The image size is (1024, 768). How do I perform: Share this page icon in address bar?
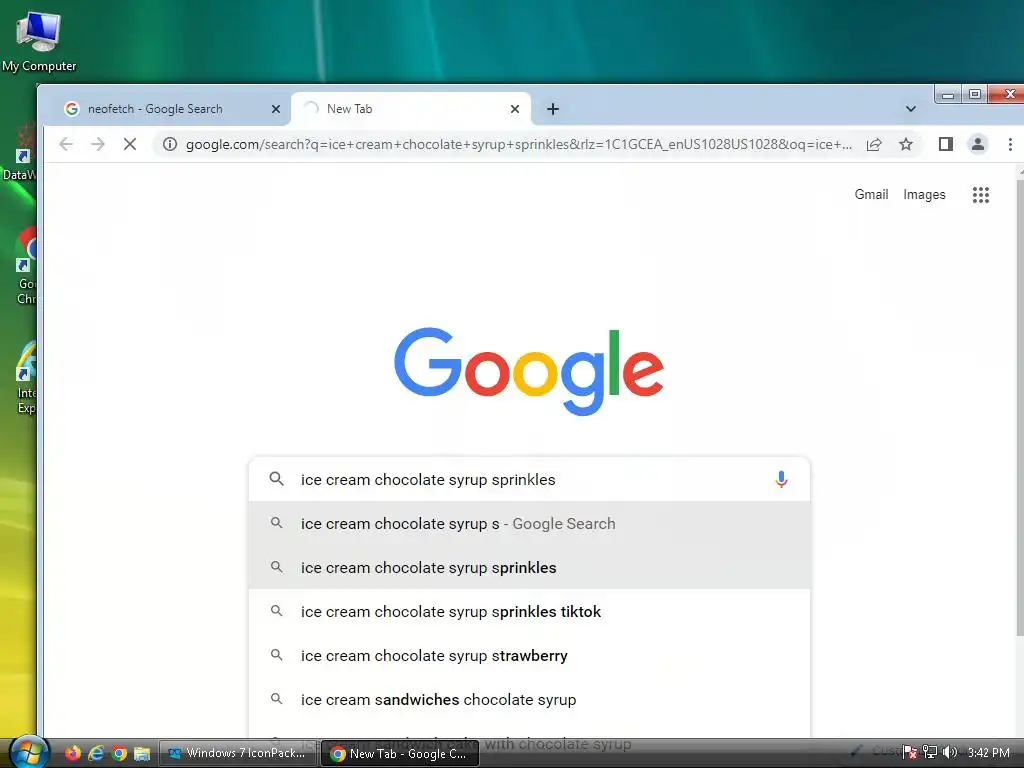point(874,144)
